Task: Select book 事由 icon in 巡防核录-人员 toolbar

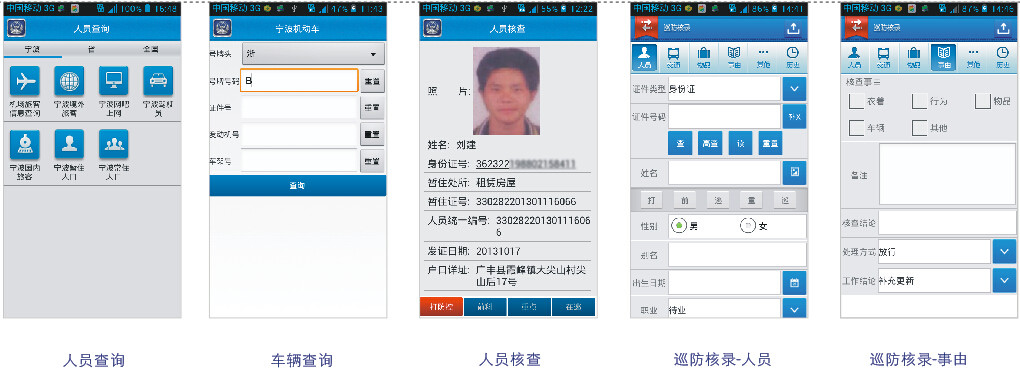Action: (x=733, y=58)
